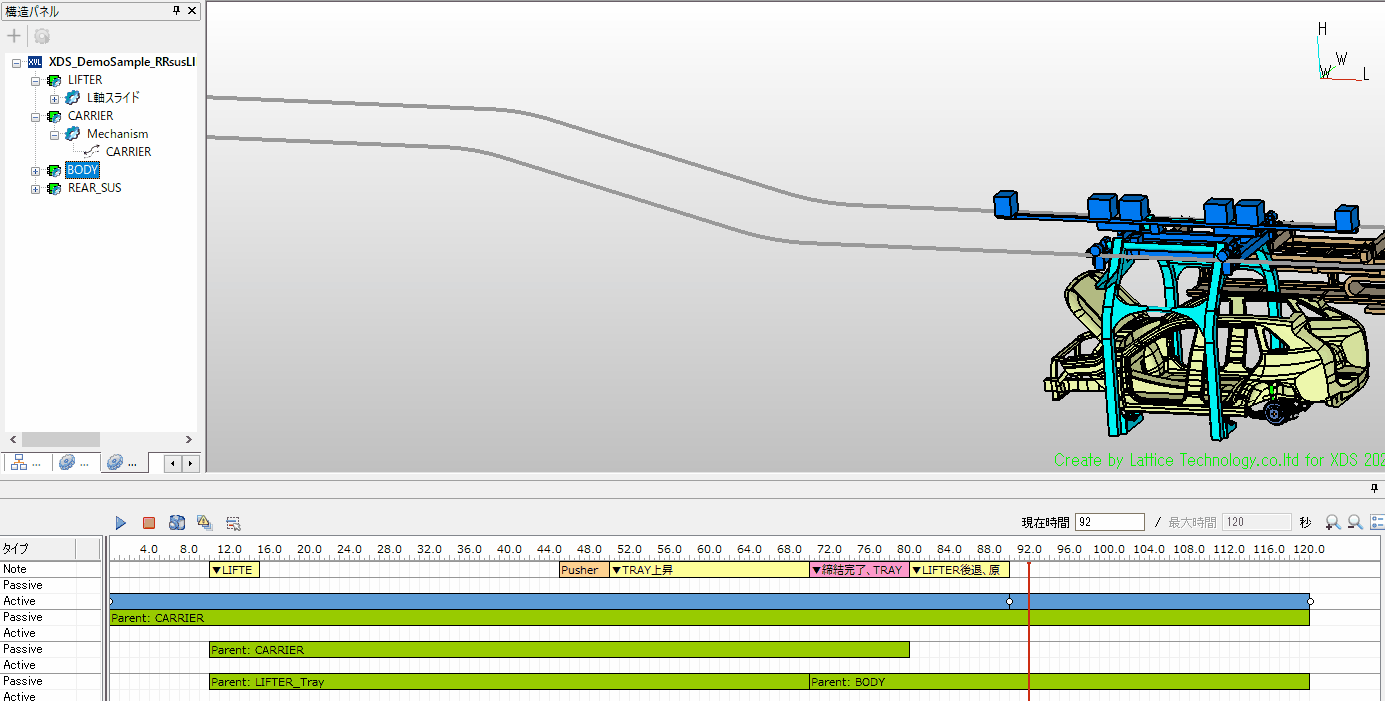Viewport: 1385px width, 701px height.
Task: Expand the REAR_SUS tree node
Action: pos(36,188)
